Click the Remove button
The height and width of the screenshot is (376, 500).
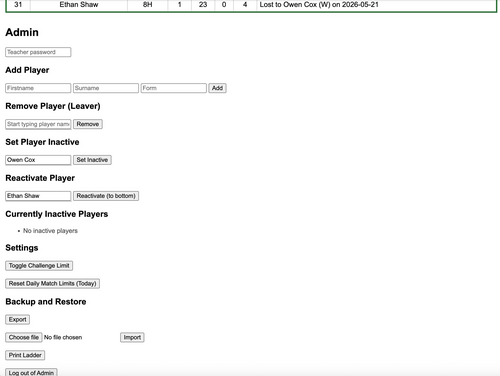click(88, 124)
